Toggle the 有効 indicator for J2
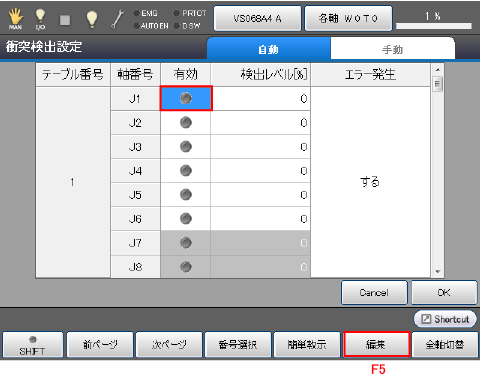 [x=186, y=123]
